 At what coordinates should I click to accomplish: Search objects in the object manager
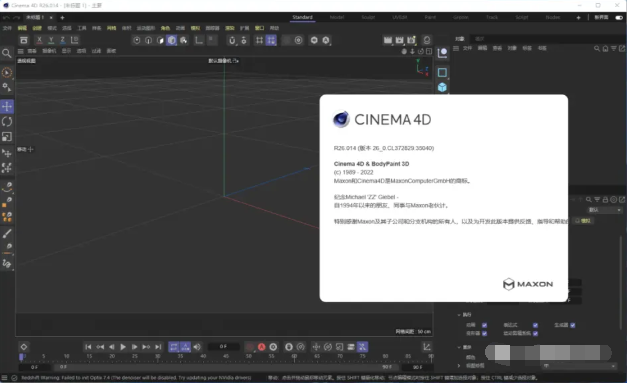[597, 48]
